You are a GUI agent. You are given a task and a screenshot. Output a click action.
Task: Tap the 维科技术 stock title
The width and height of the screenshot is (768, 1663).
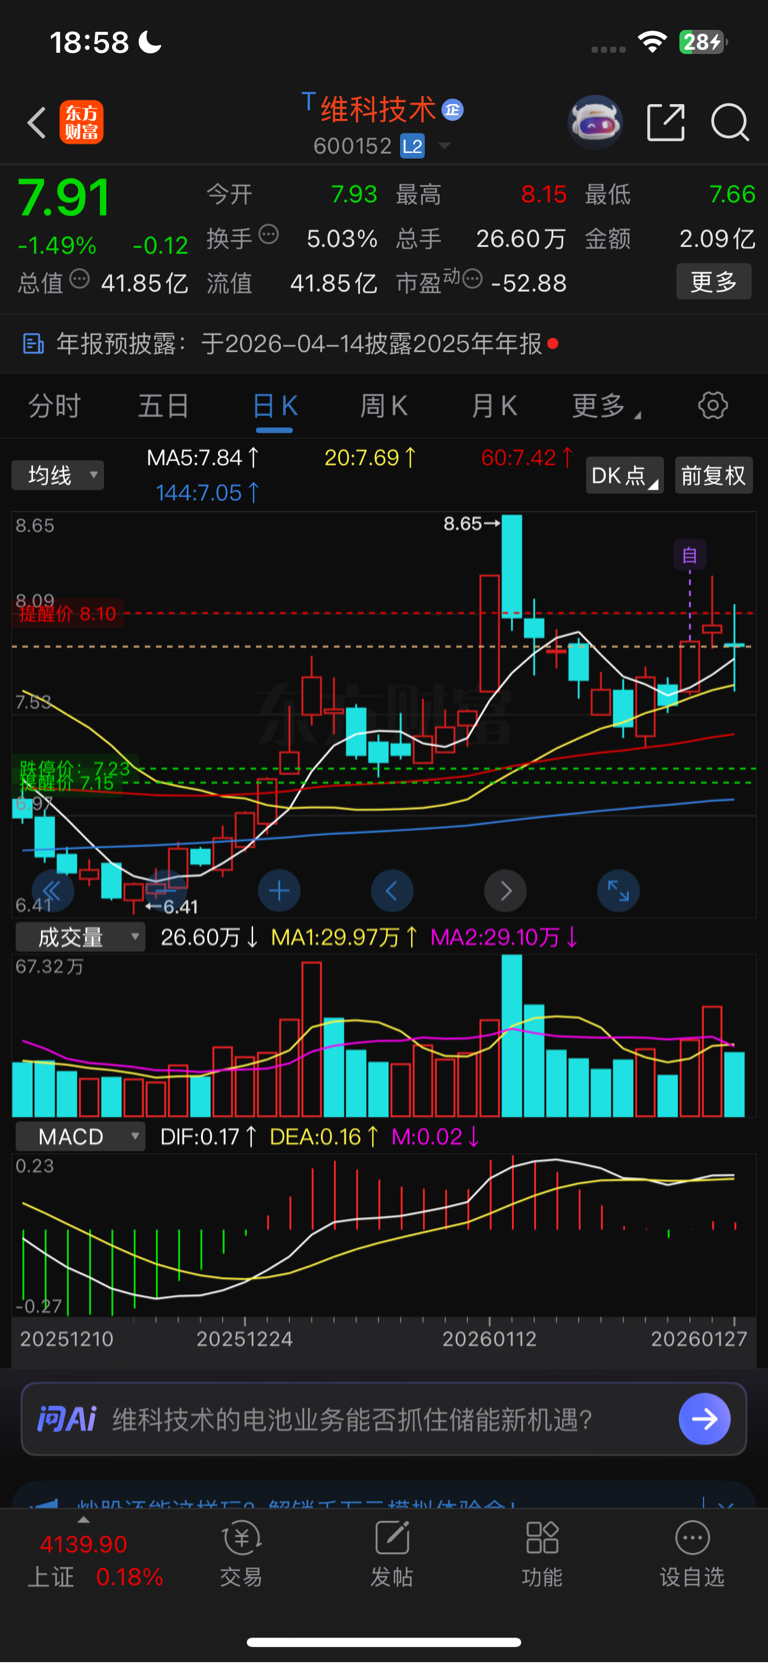coord(378,109)
